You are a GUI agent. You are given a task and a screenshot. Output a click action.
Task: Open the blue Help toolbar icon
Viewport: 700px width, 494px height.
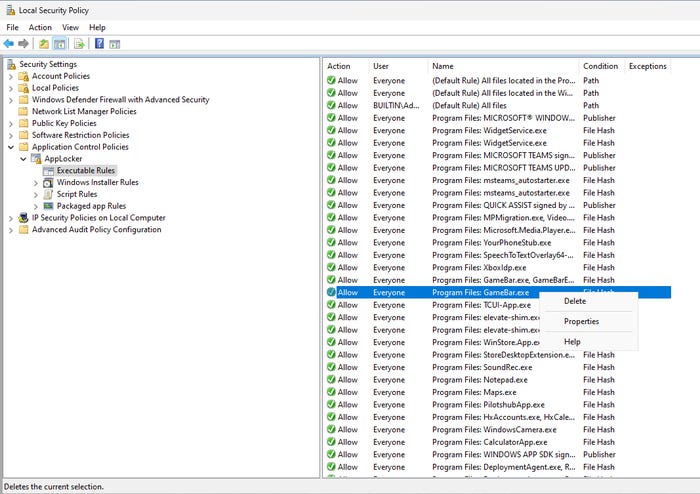pos(100,43)
